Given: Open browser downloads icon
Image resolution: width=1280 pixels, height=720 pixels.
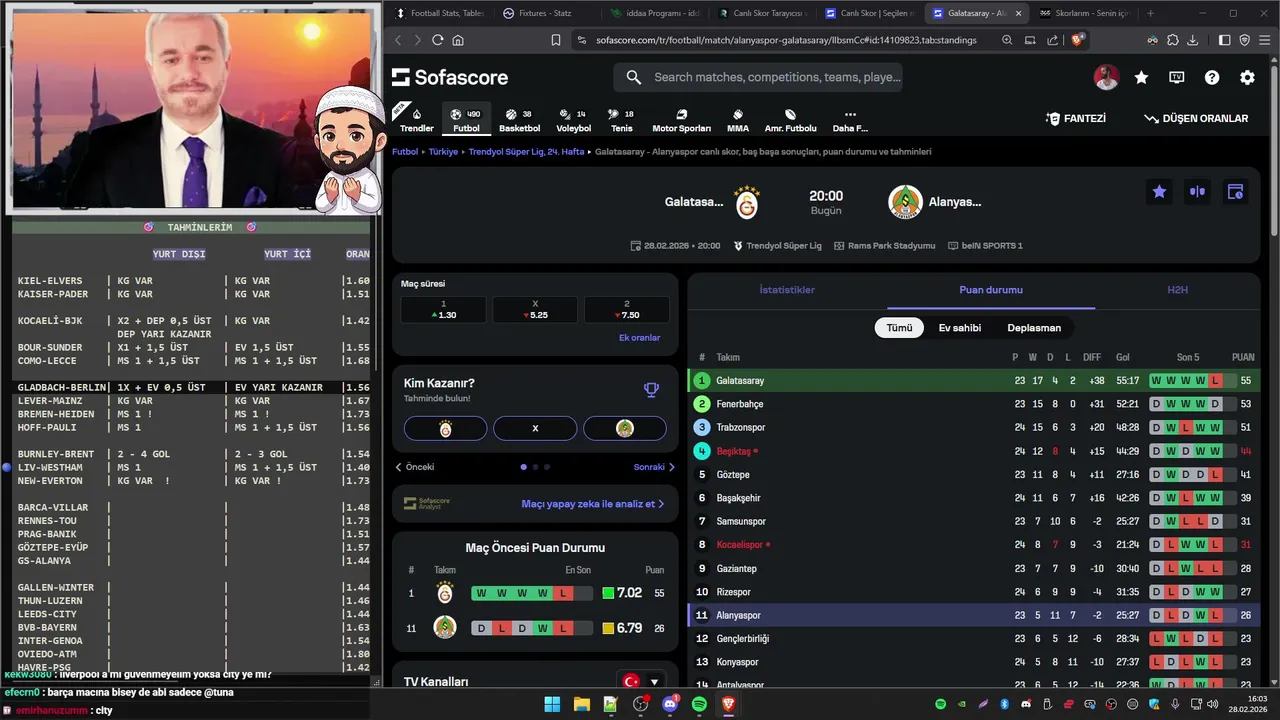Looking at the screenshot, I should [1192, 40].
